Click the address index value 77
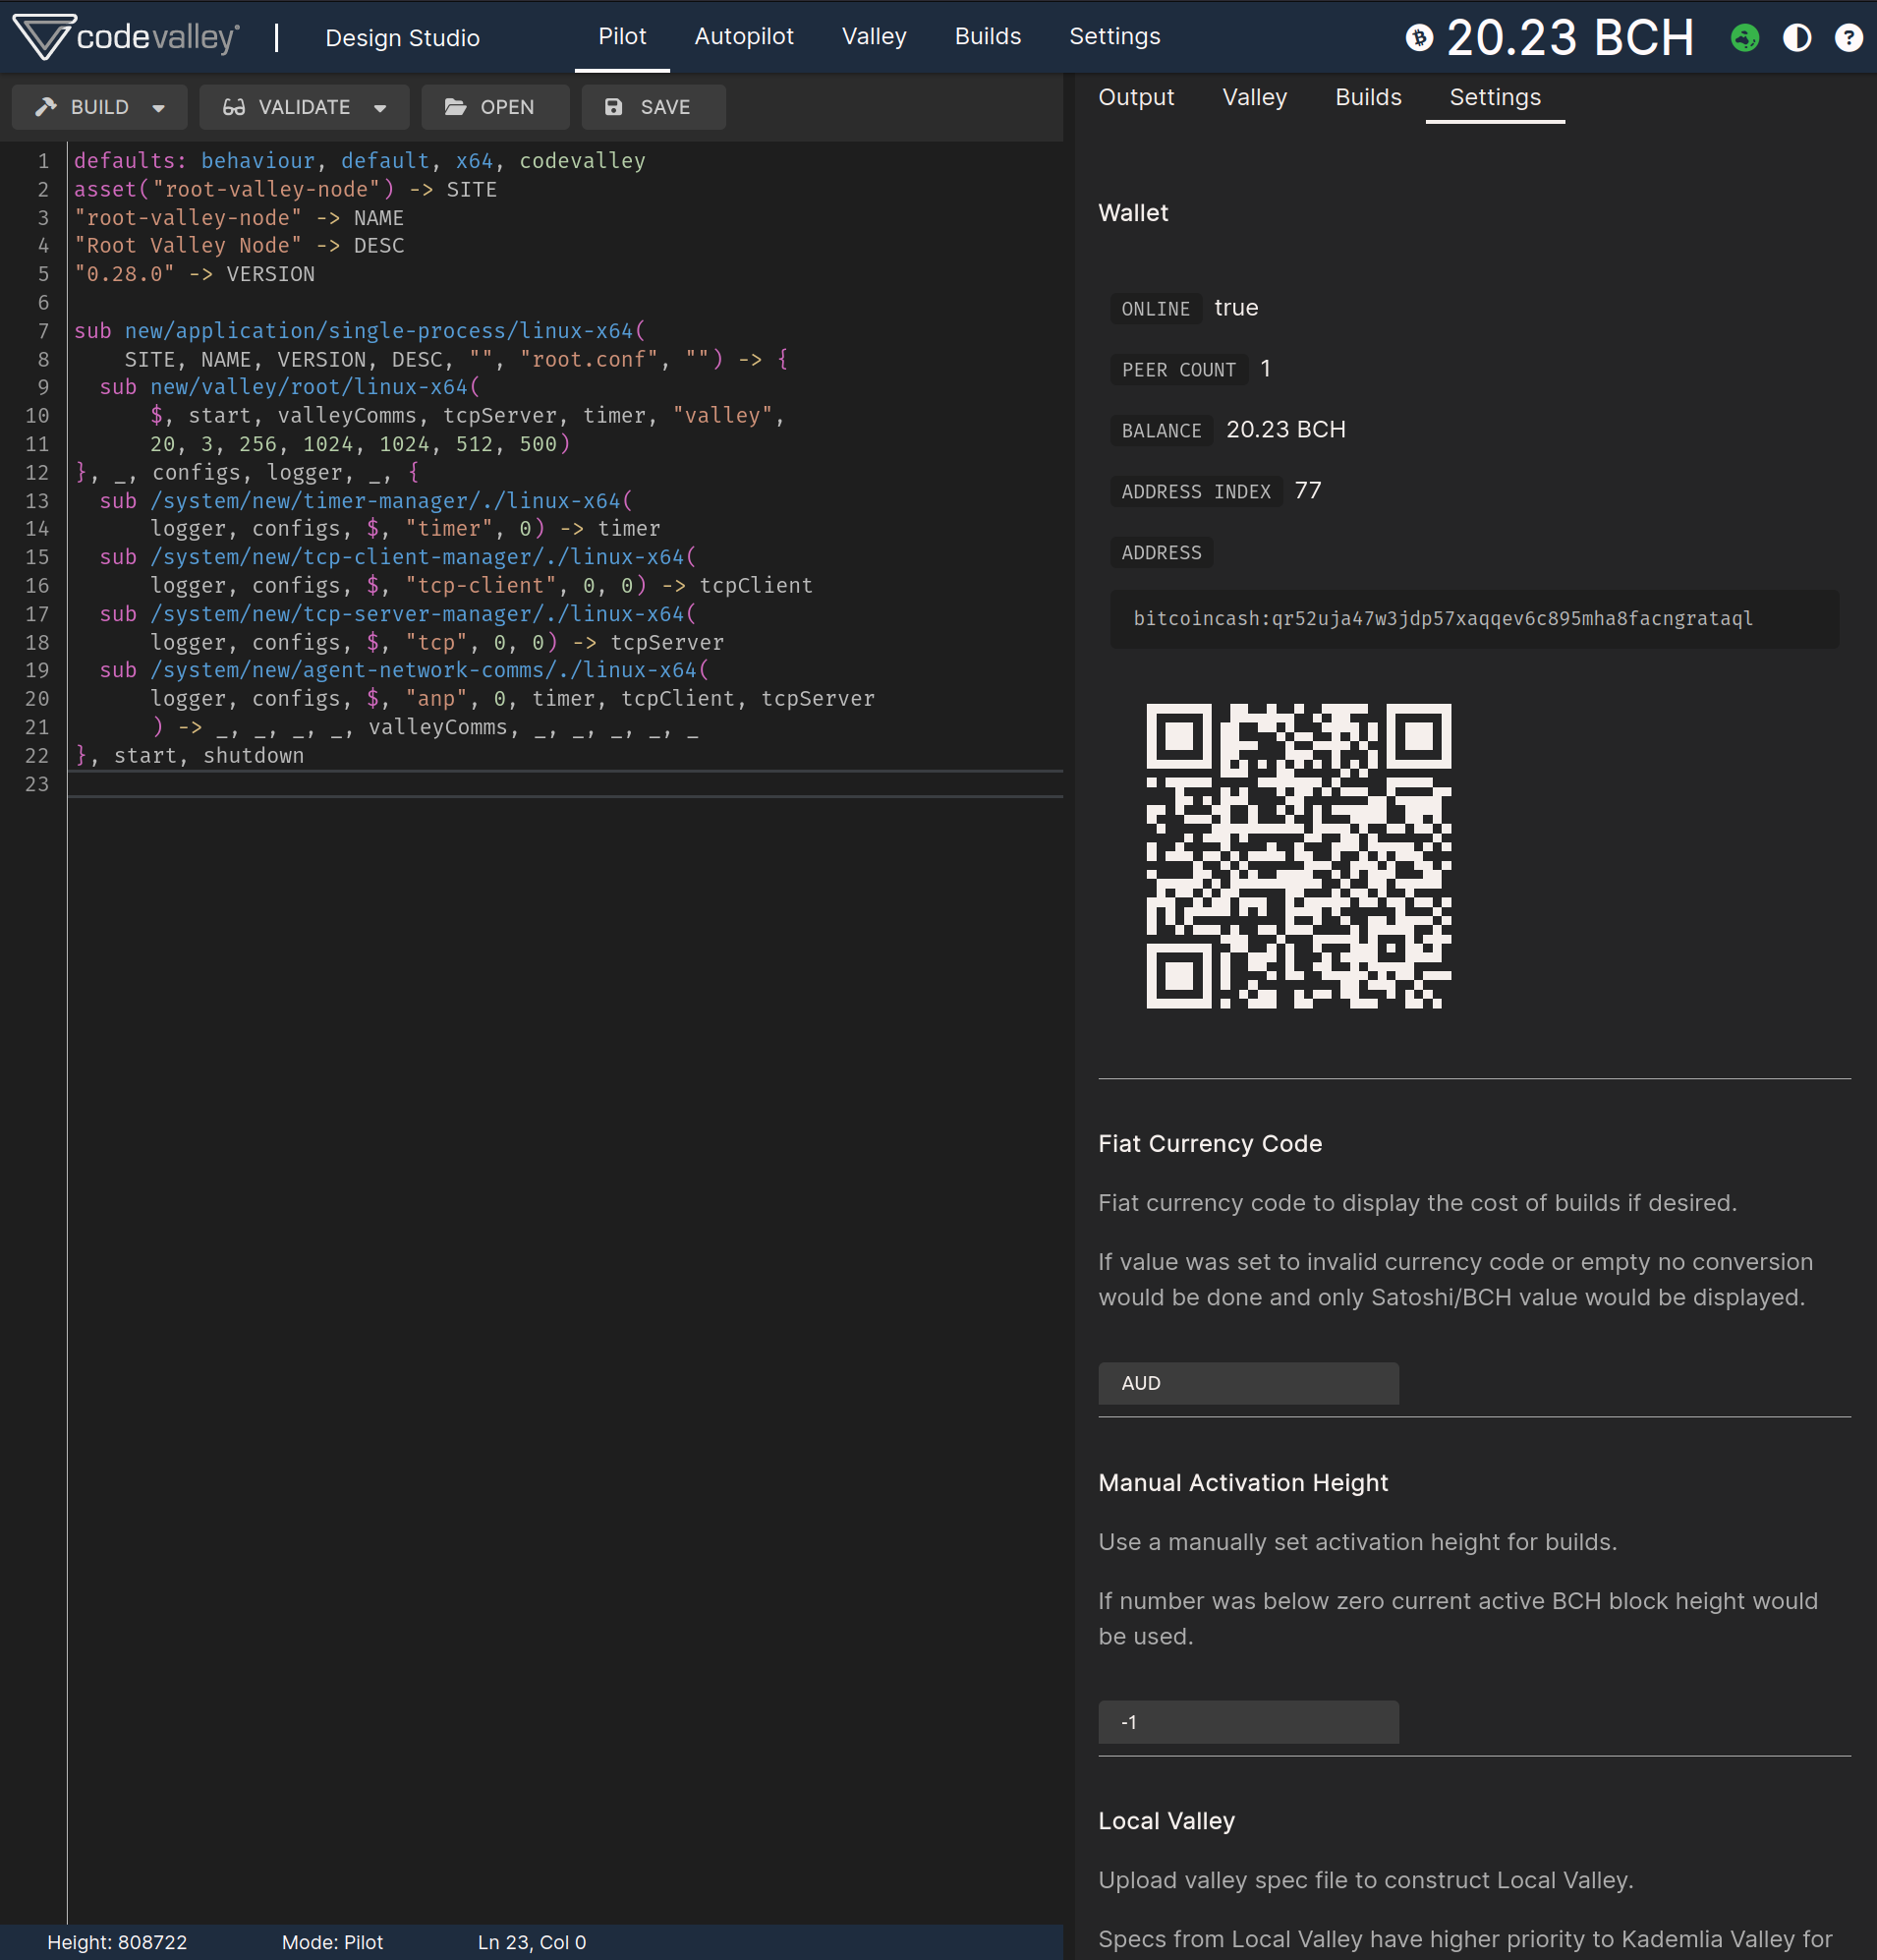The width and height of the screenshot is (1877, 1960). 1308,491
